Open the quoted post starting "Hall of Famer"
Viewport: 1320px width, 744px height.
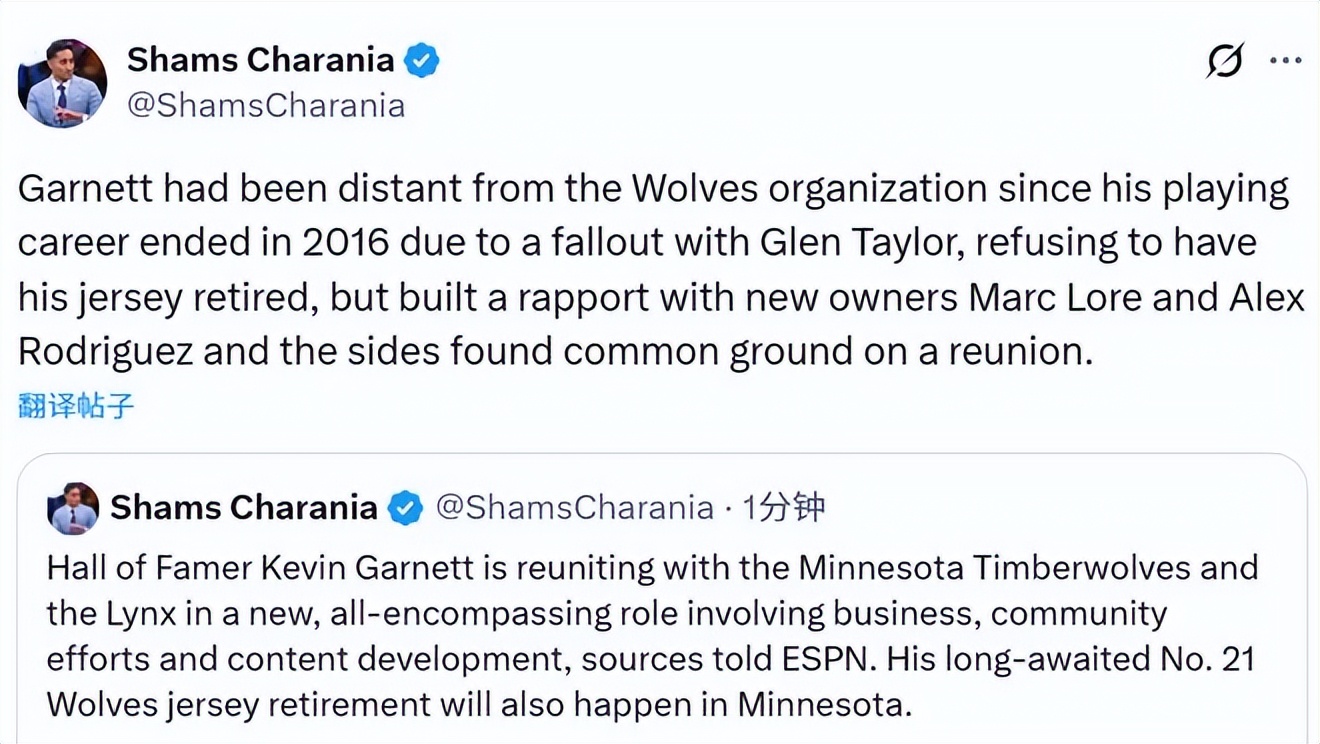pyautogui.click(x=650, y=637)
